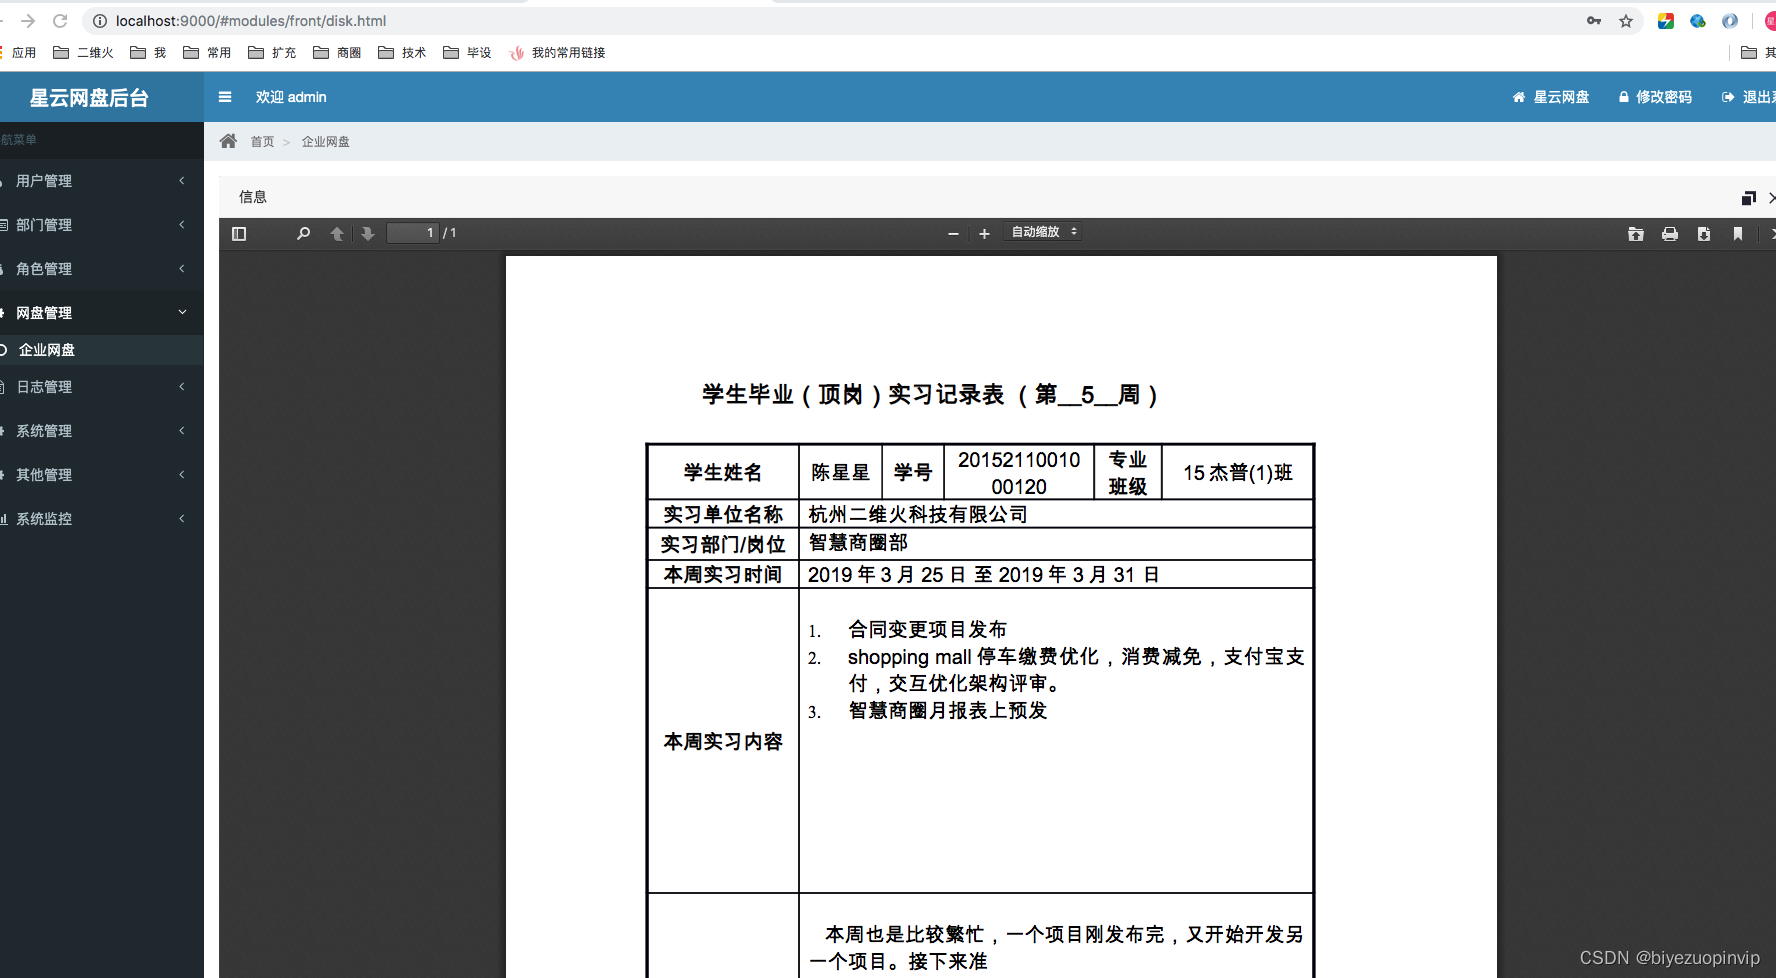This screenshot has height=978, width=1776.
Task: Click the browser forward arrow
Action: click(28, 20)
